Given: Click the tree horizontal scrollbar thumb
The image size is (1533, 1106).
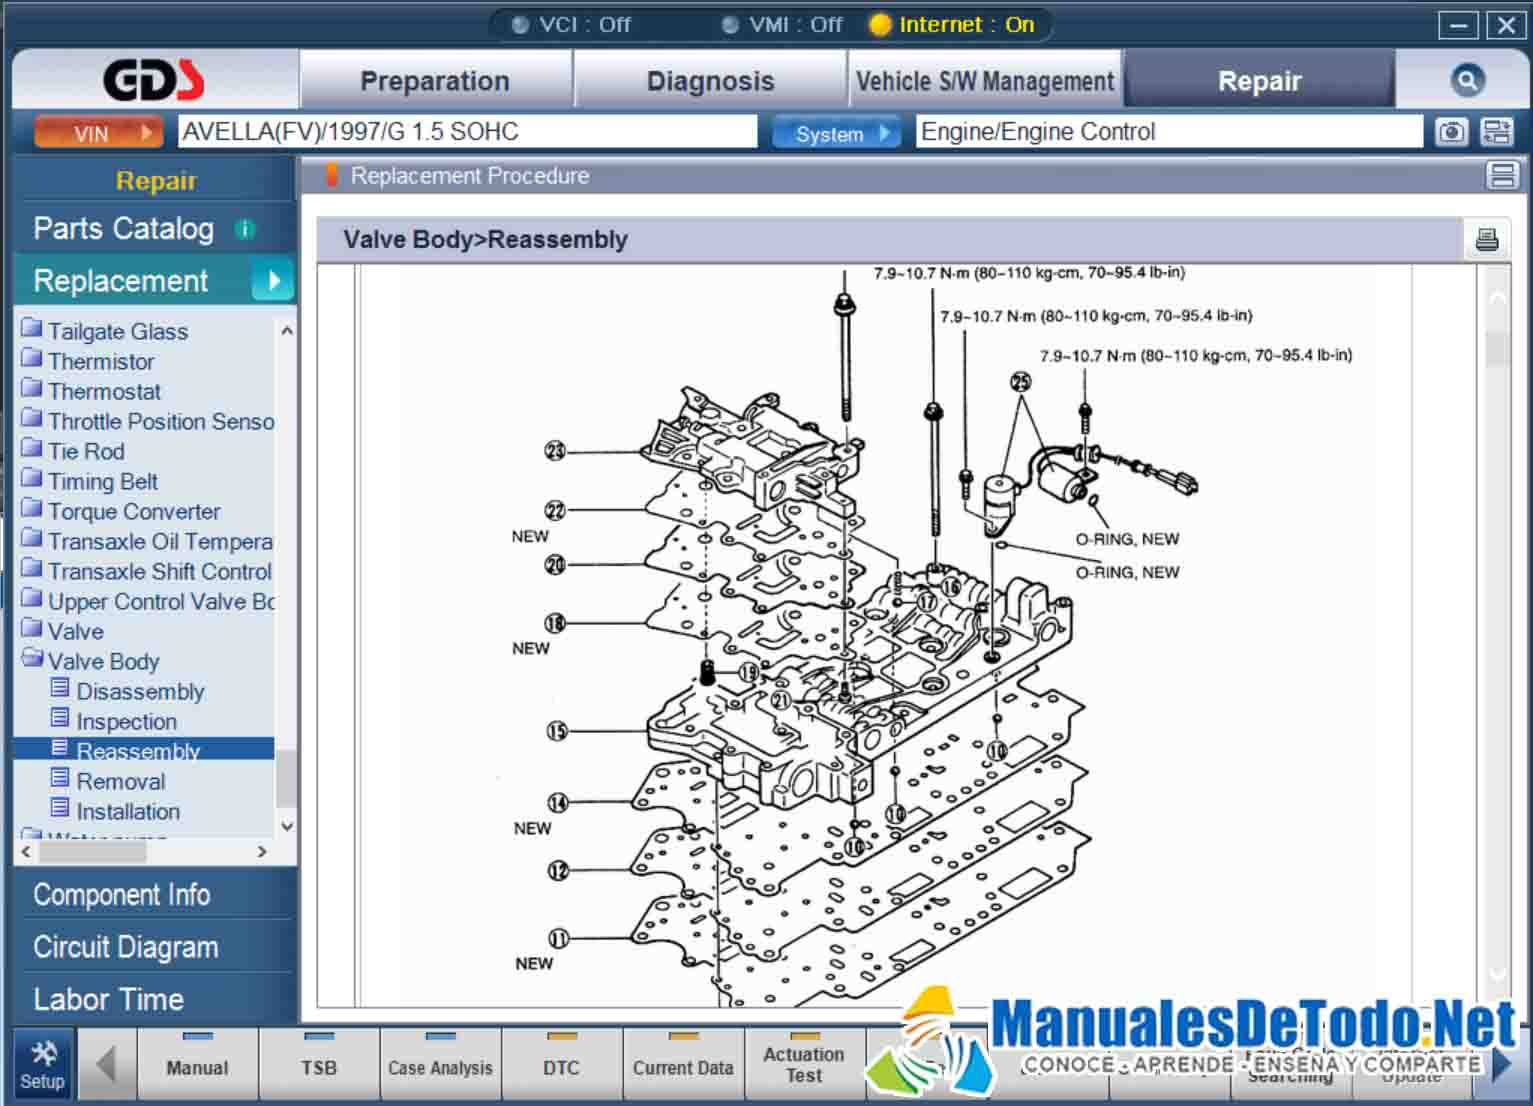Looking at the screenshot, I should tap(93, 852).
